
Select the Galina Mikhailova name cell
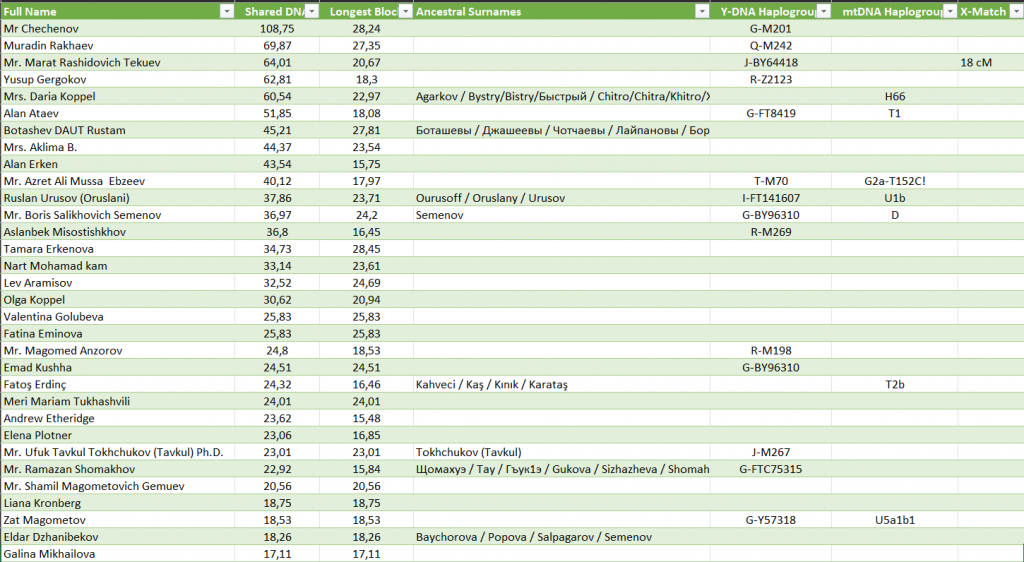(x=50, y=554)
